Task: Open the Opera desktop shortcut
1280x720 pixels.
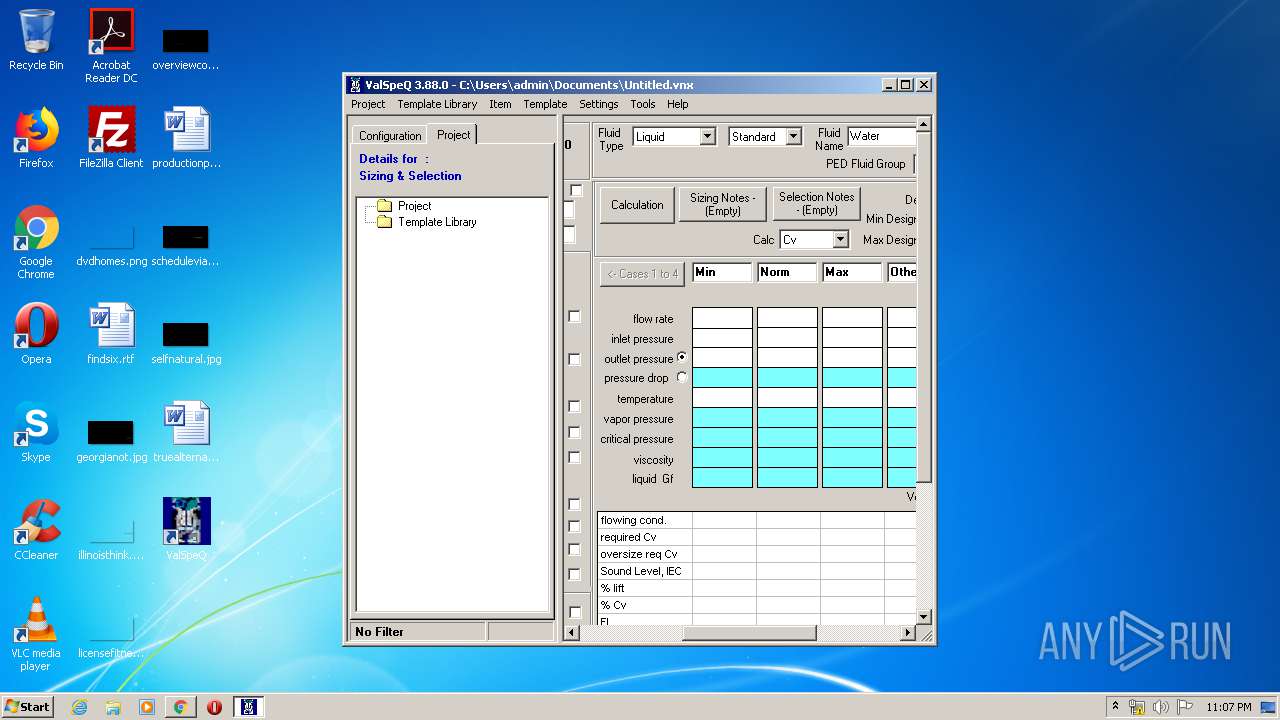Action: 36,334
